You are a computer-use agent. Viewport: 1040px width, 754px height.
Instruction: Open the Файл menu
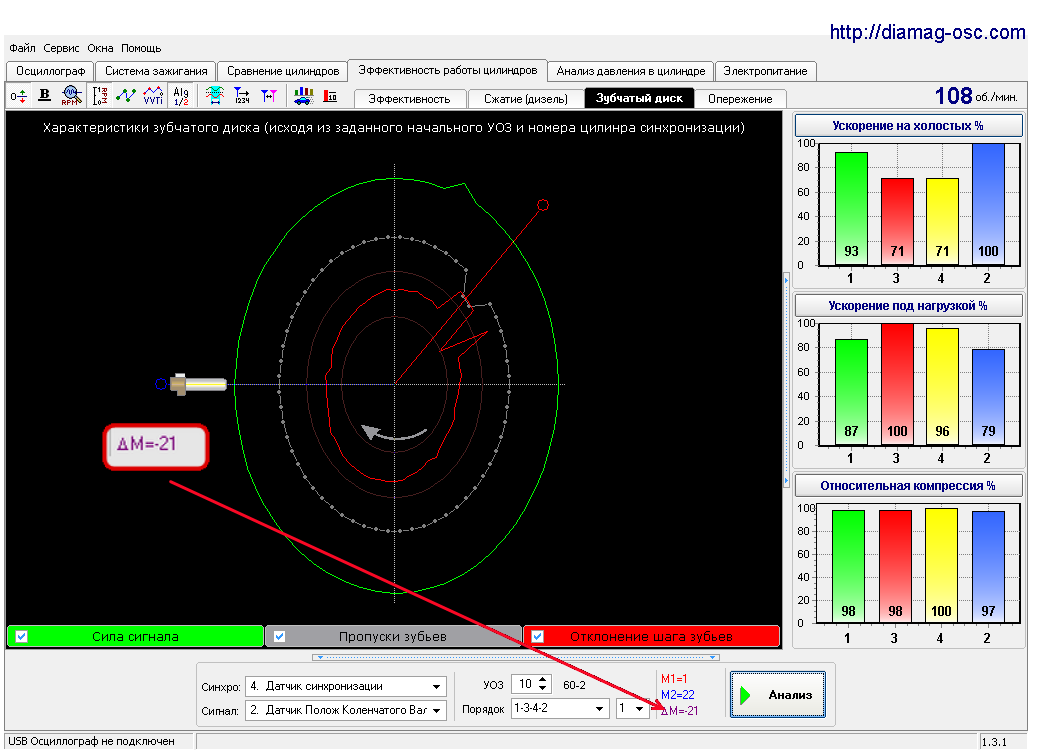coord(23,48)
